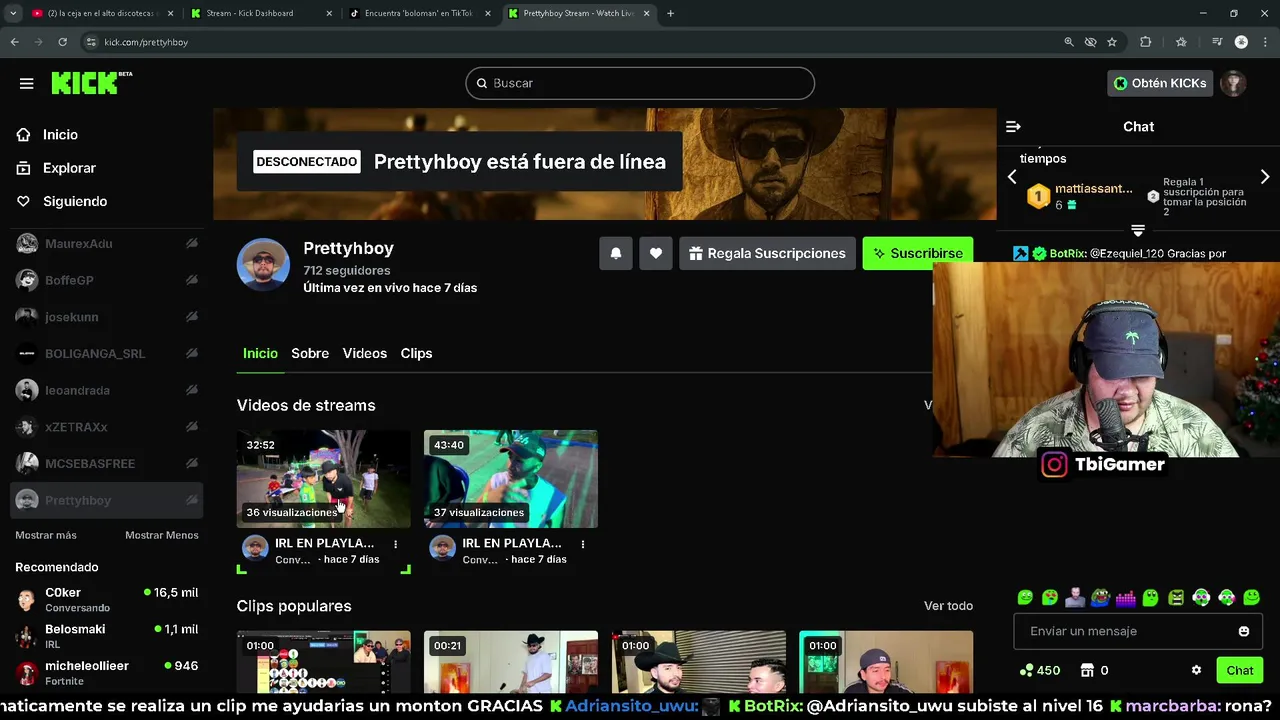This screenshot has height=720, width=1280.
Task: Switch to the TikTok 'boloman' browser tab
Action: [x=418, y=13]
